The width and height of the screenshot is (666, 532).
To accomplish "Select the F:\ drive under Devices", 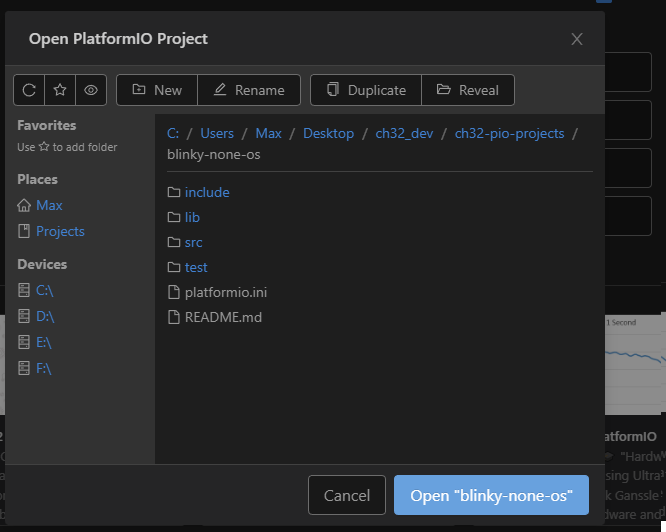I will (x=44, y=368).
